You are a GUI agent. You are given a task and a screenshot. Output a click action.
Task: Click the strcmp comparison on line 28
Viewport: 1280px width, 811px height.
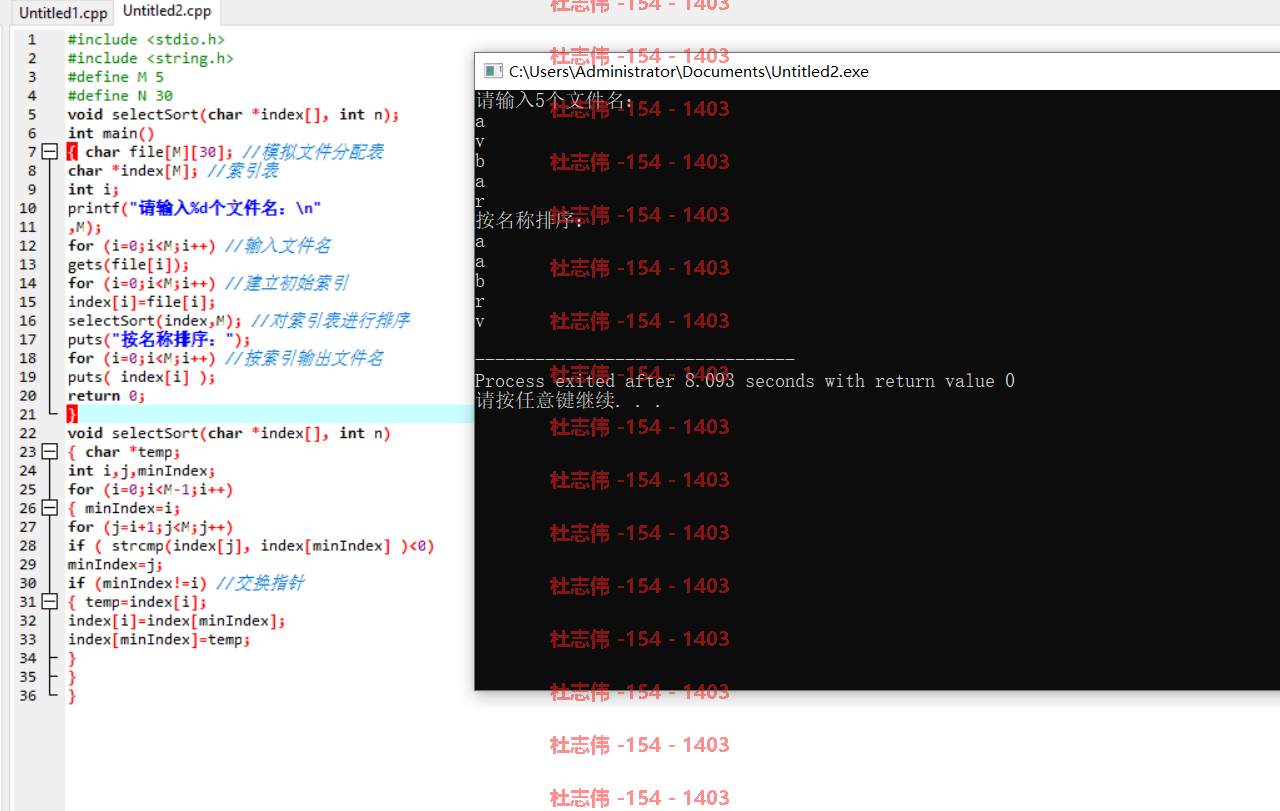(x=251, y=546)
